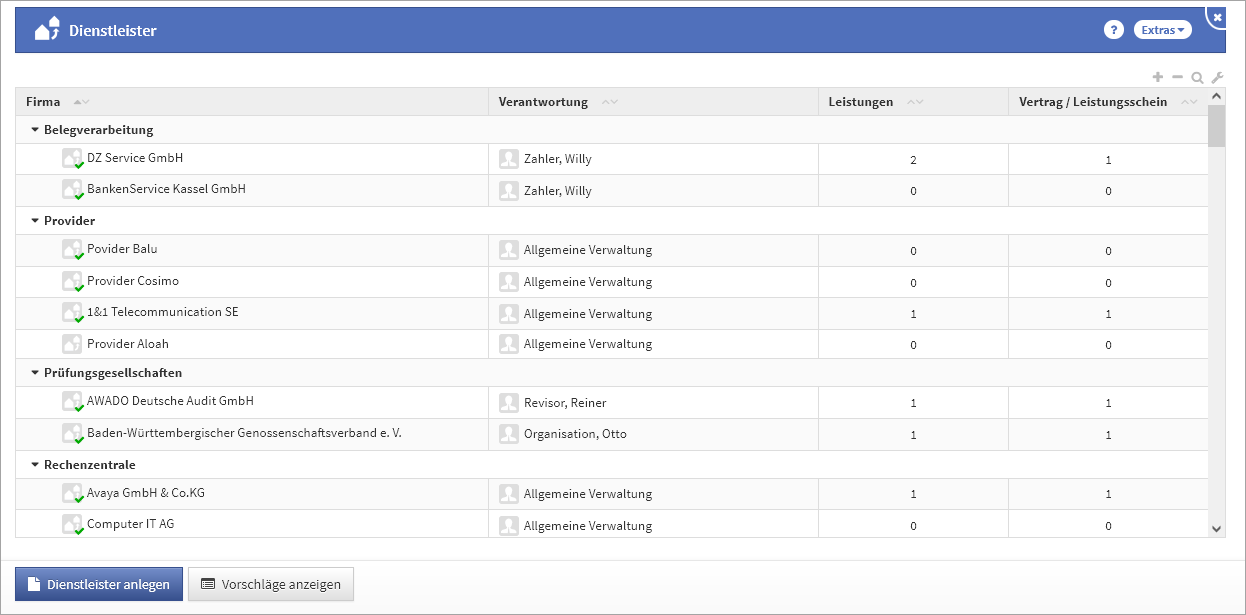
Task: Collapse the Belegverarbeitung group
Action: point(35,130)
